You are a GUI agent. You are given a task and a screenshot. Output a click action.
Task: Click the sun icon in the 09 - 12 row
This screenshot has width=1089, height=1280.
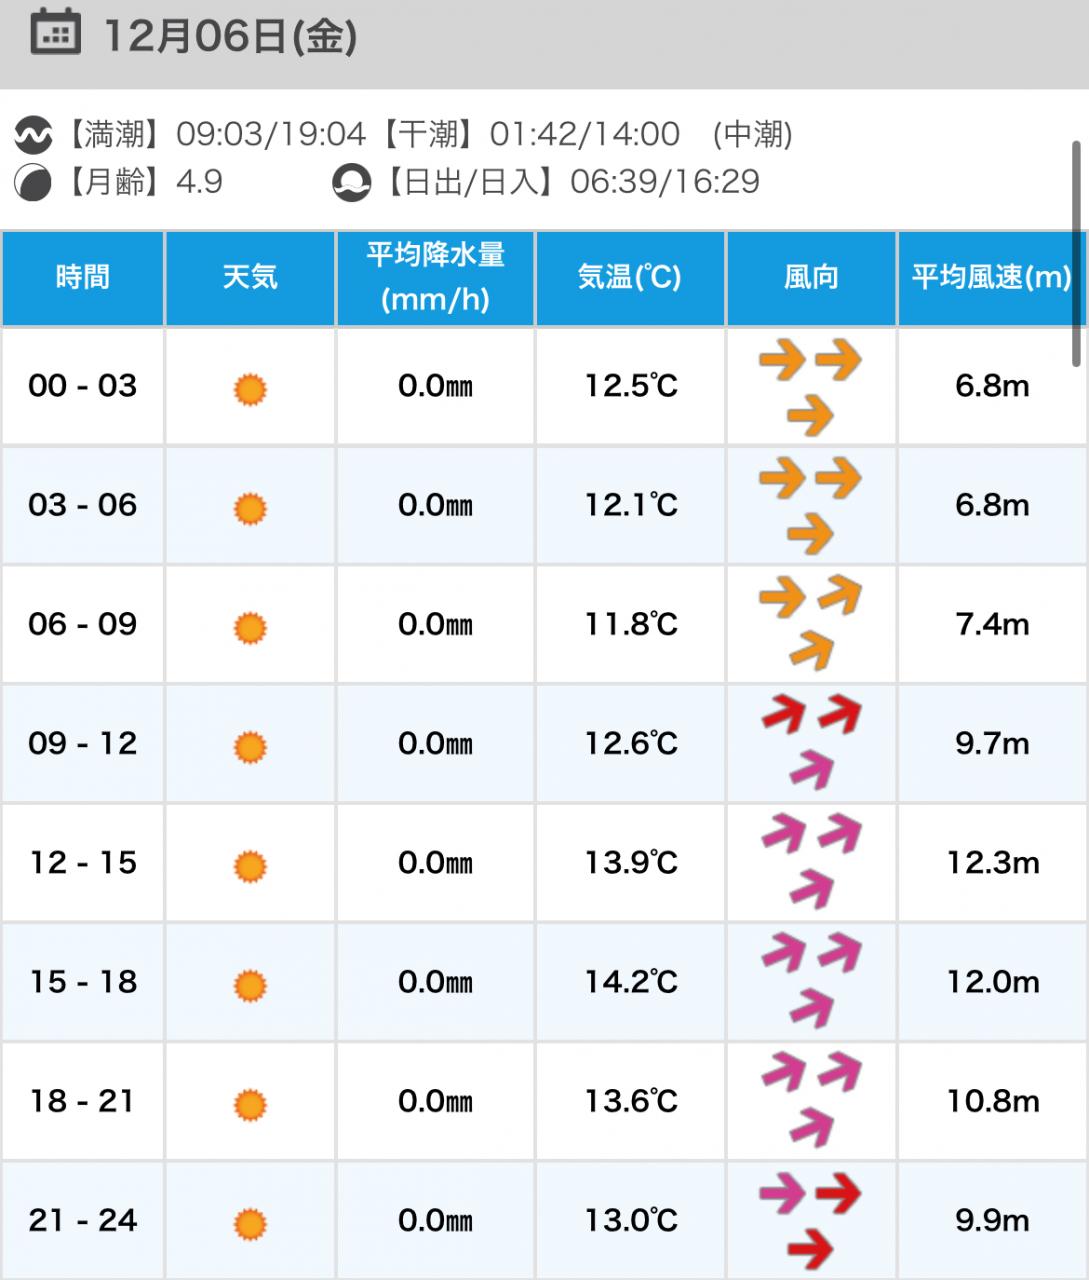[x=250, y=746]
